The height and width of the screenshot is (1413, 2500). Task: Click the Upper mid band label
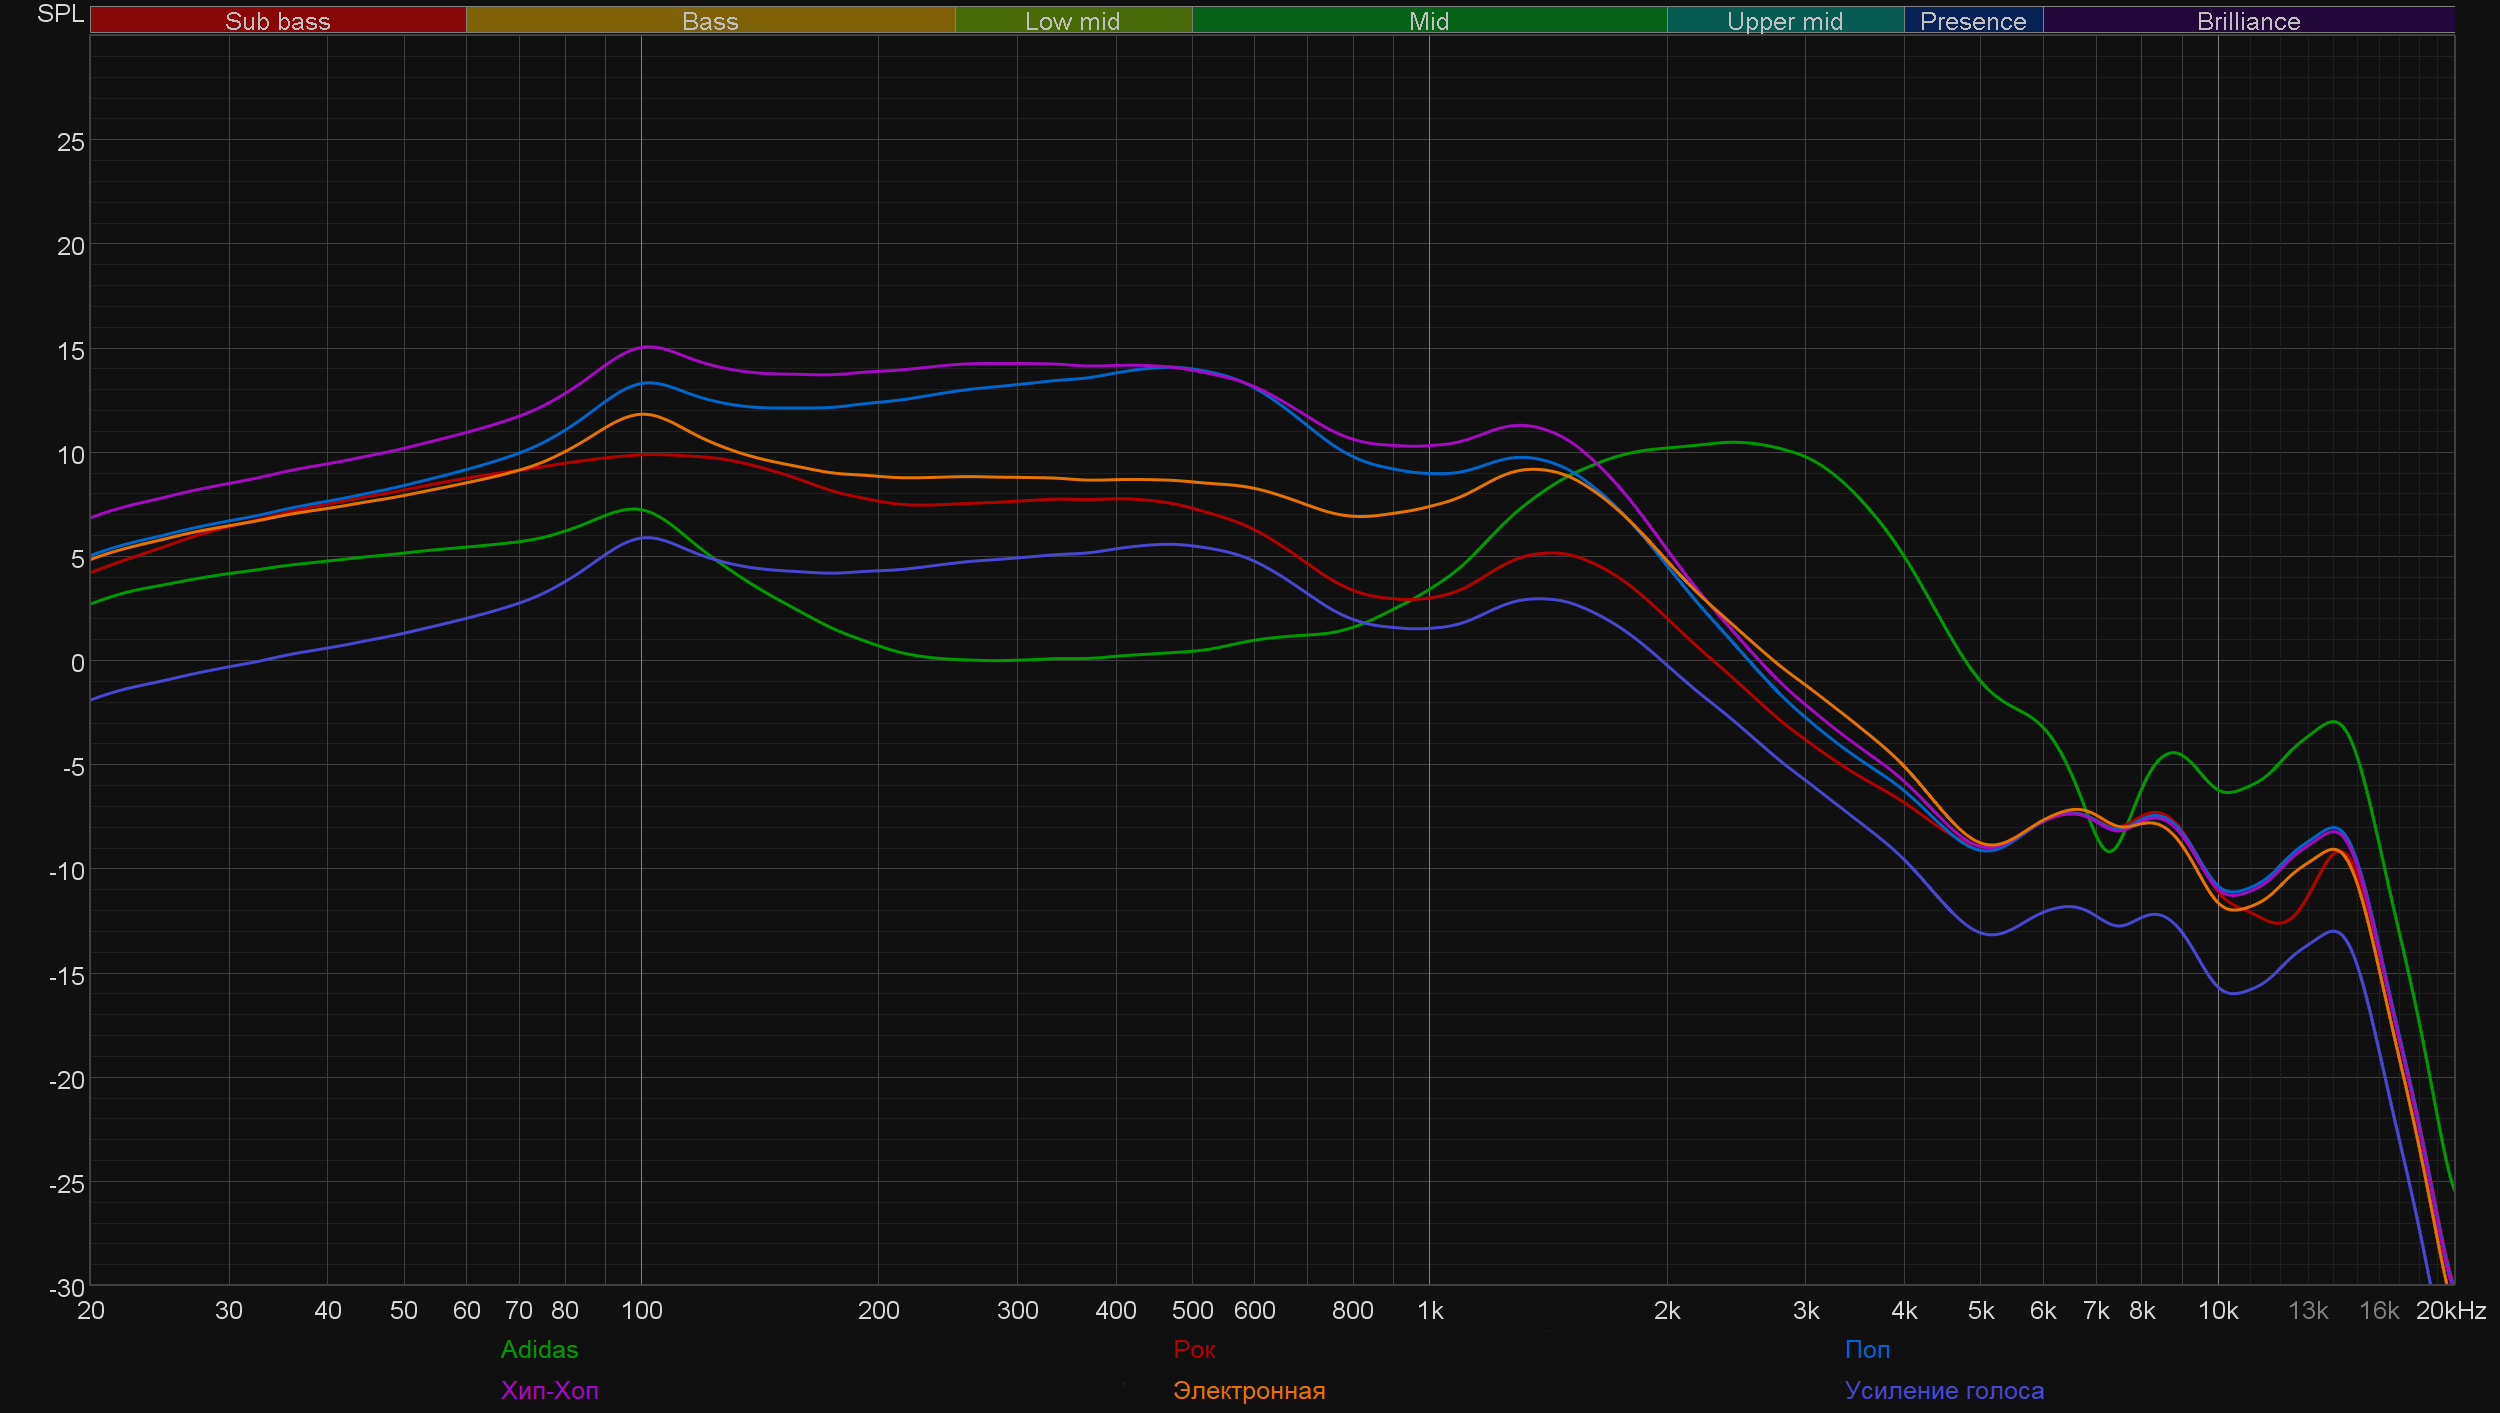pyautogui.click(x=1785, y=21)
